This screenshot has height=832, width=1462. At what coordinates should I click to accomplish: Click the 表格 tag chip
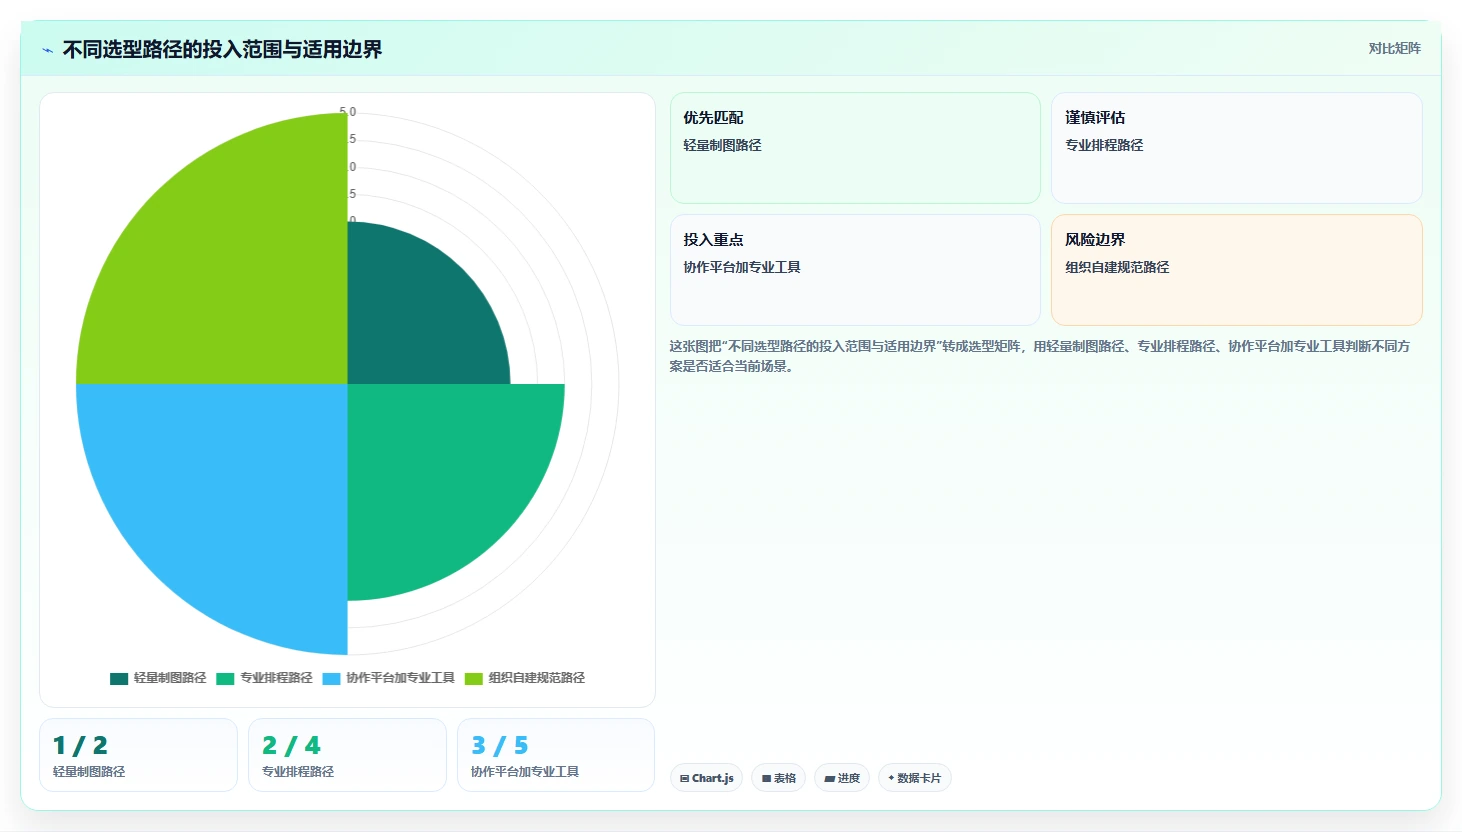click(778, 778)
